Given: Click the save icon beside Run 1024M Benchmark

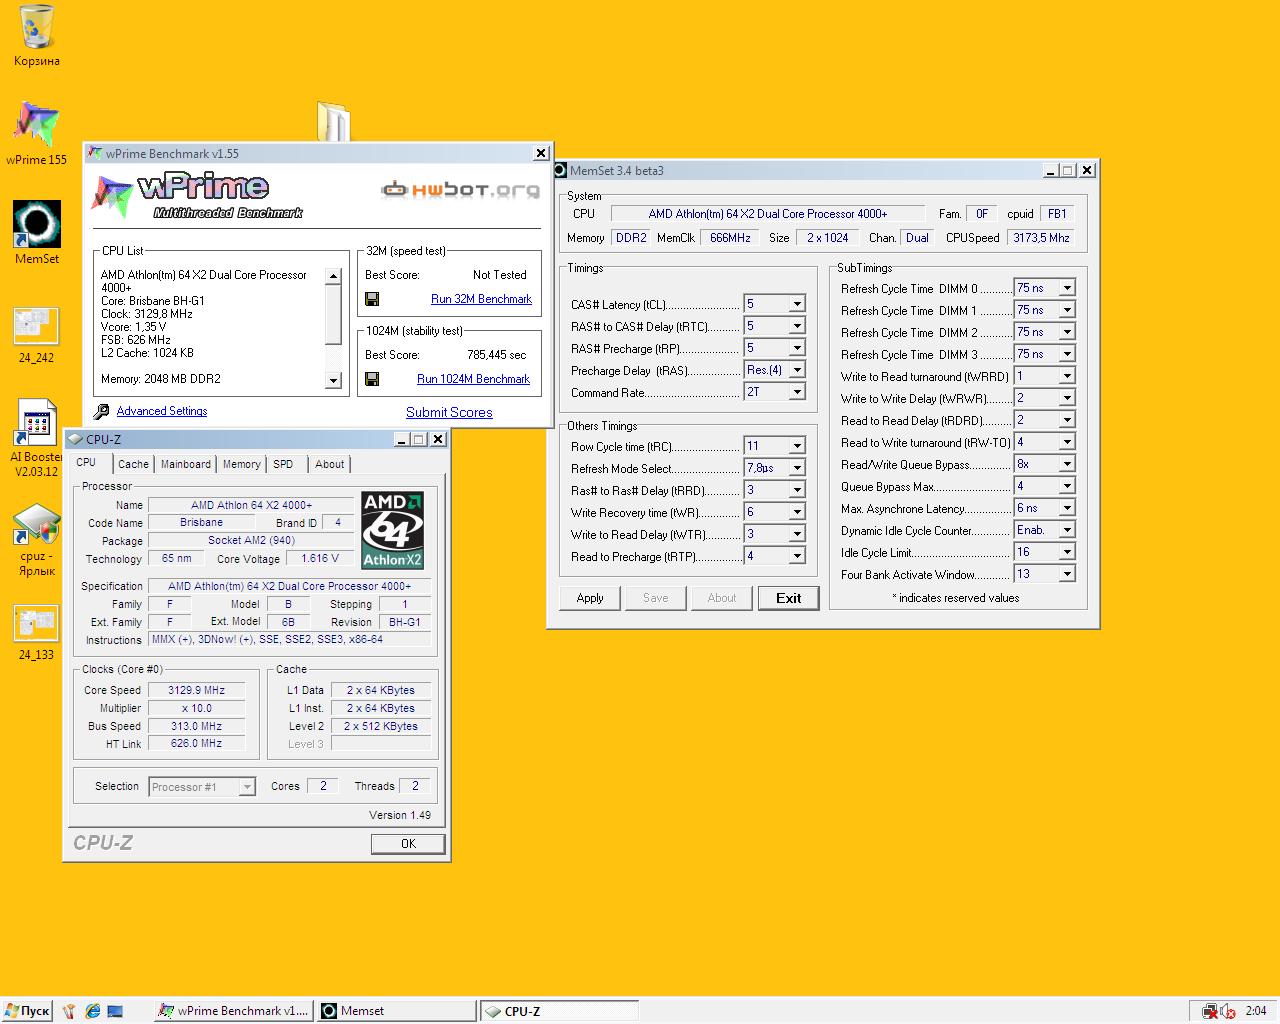Looking at the screenshot, I should tap(372, 379).
